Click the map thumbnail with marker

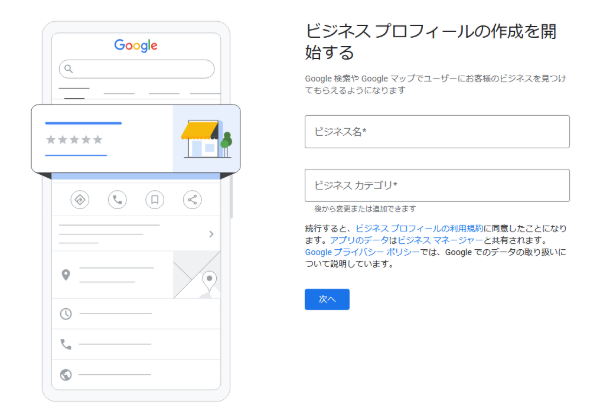[x=197, y=275]
